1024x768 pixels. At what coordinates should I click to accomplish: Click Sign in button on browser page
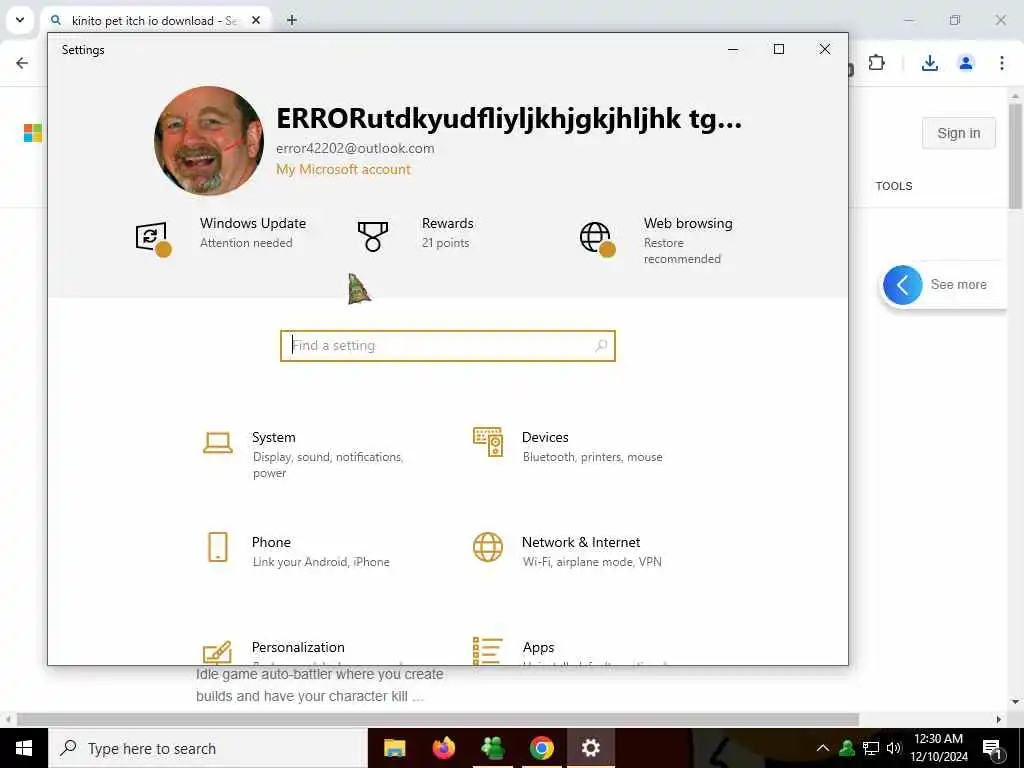click(959, 133)
